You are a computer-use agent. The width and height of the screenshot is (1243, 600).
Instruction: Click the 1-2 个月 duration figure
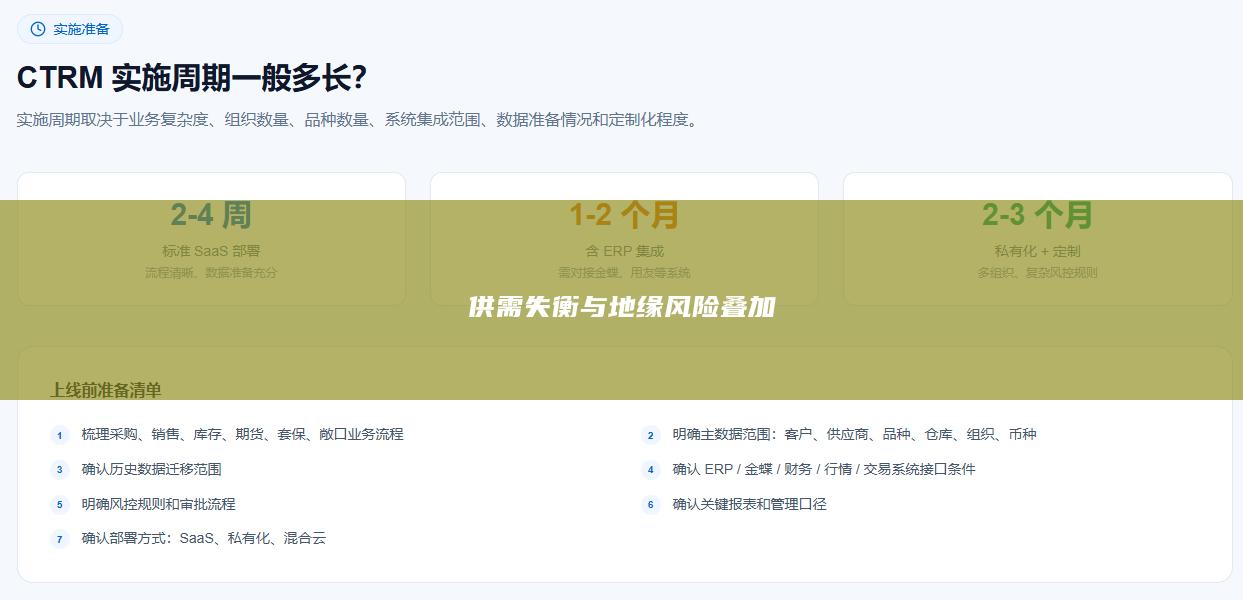(624, 215)
